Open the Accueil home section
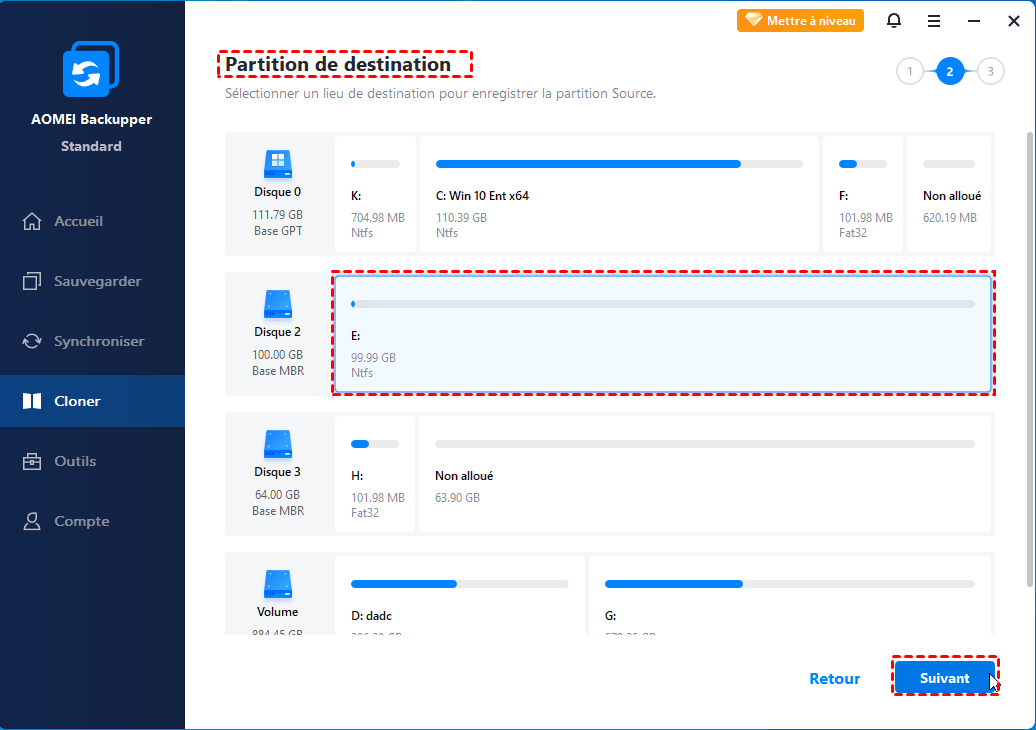Viewport: 1036px width, 730px height. coord(92,221)
